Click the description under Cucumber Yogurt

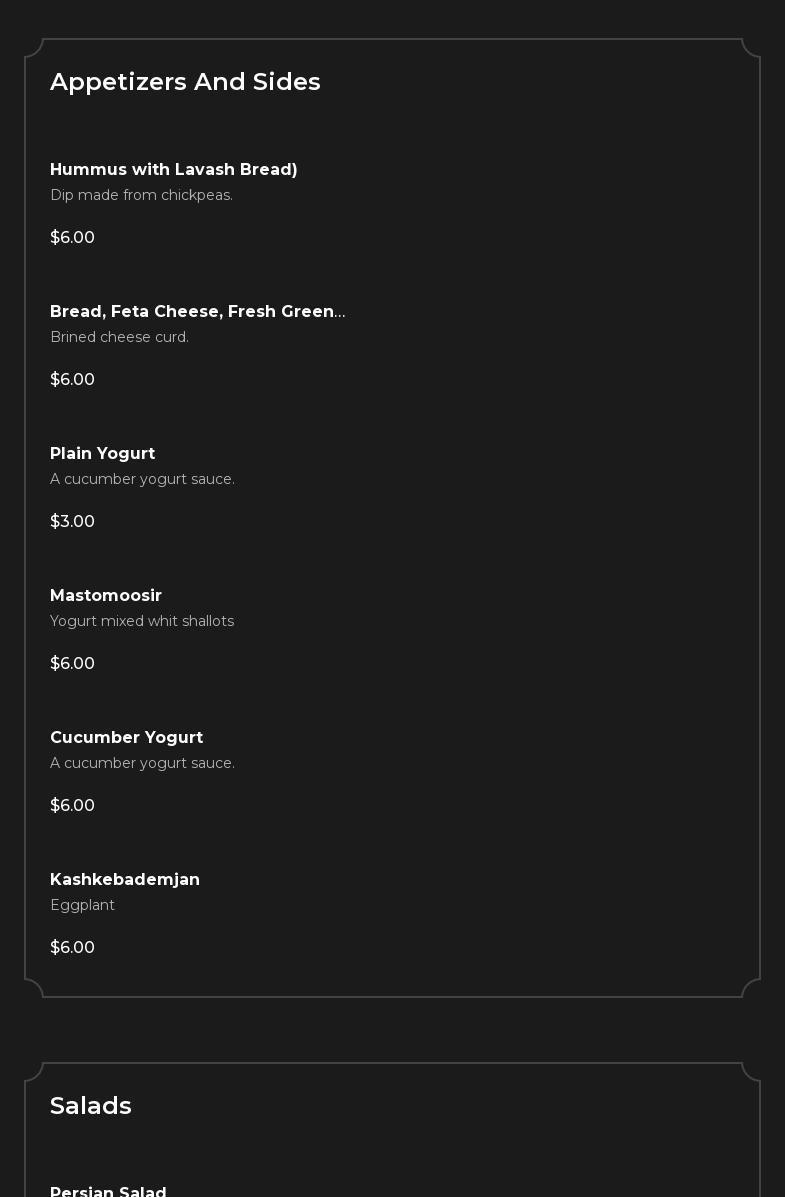[142, 764]
